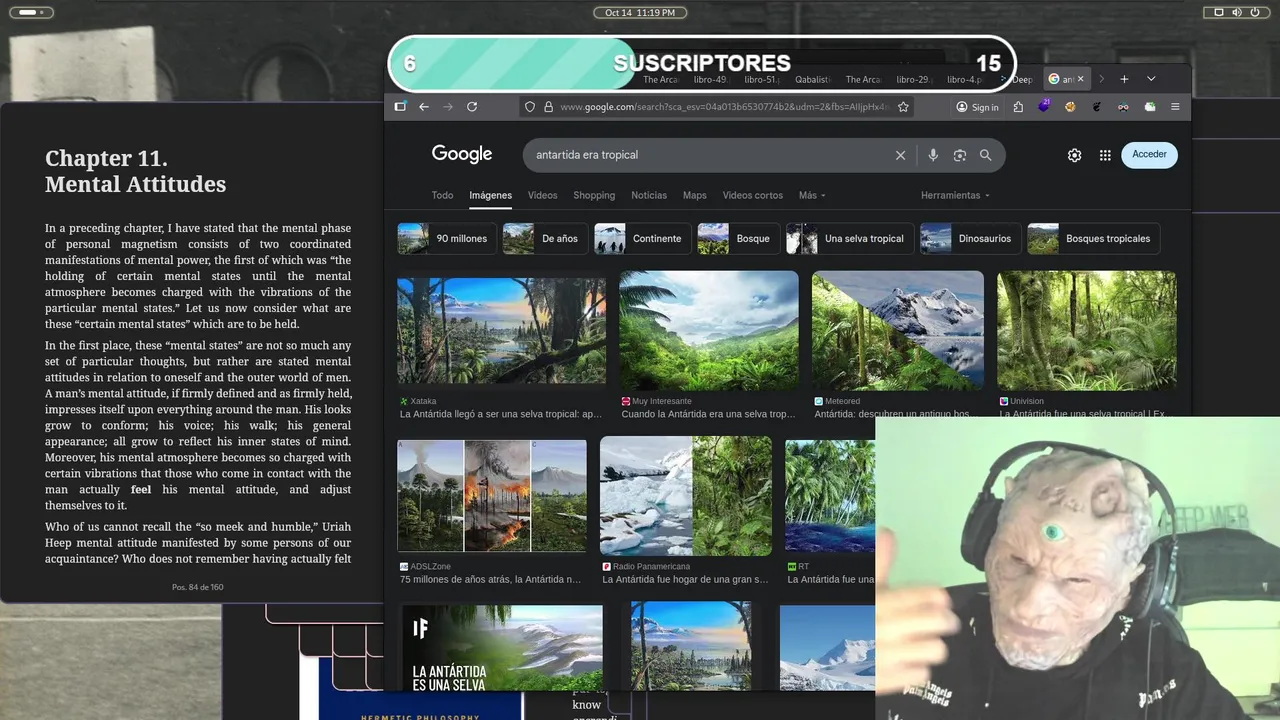The width and height of the screenshot is (1280, 720).
Task: Open the Firefox hamburger application menu
Action: click(x=1175, y=107)
